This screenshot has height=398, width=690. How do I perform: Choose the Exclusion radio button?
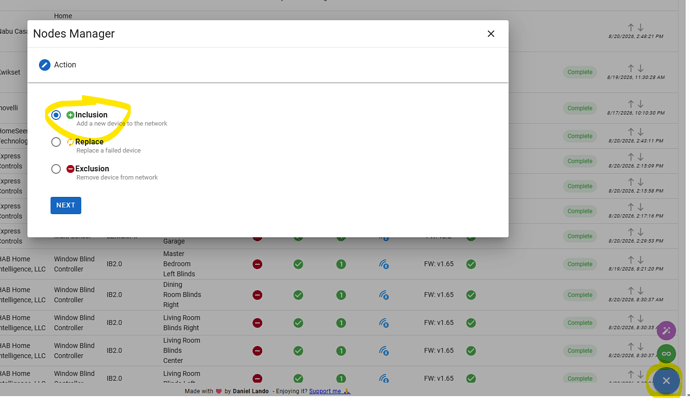click(56, 169)
